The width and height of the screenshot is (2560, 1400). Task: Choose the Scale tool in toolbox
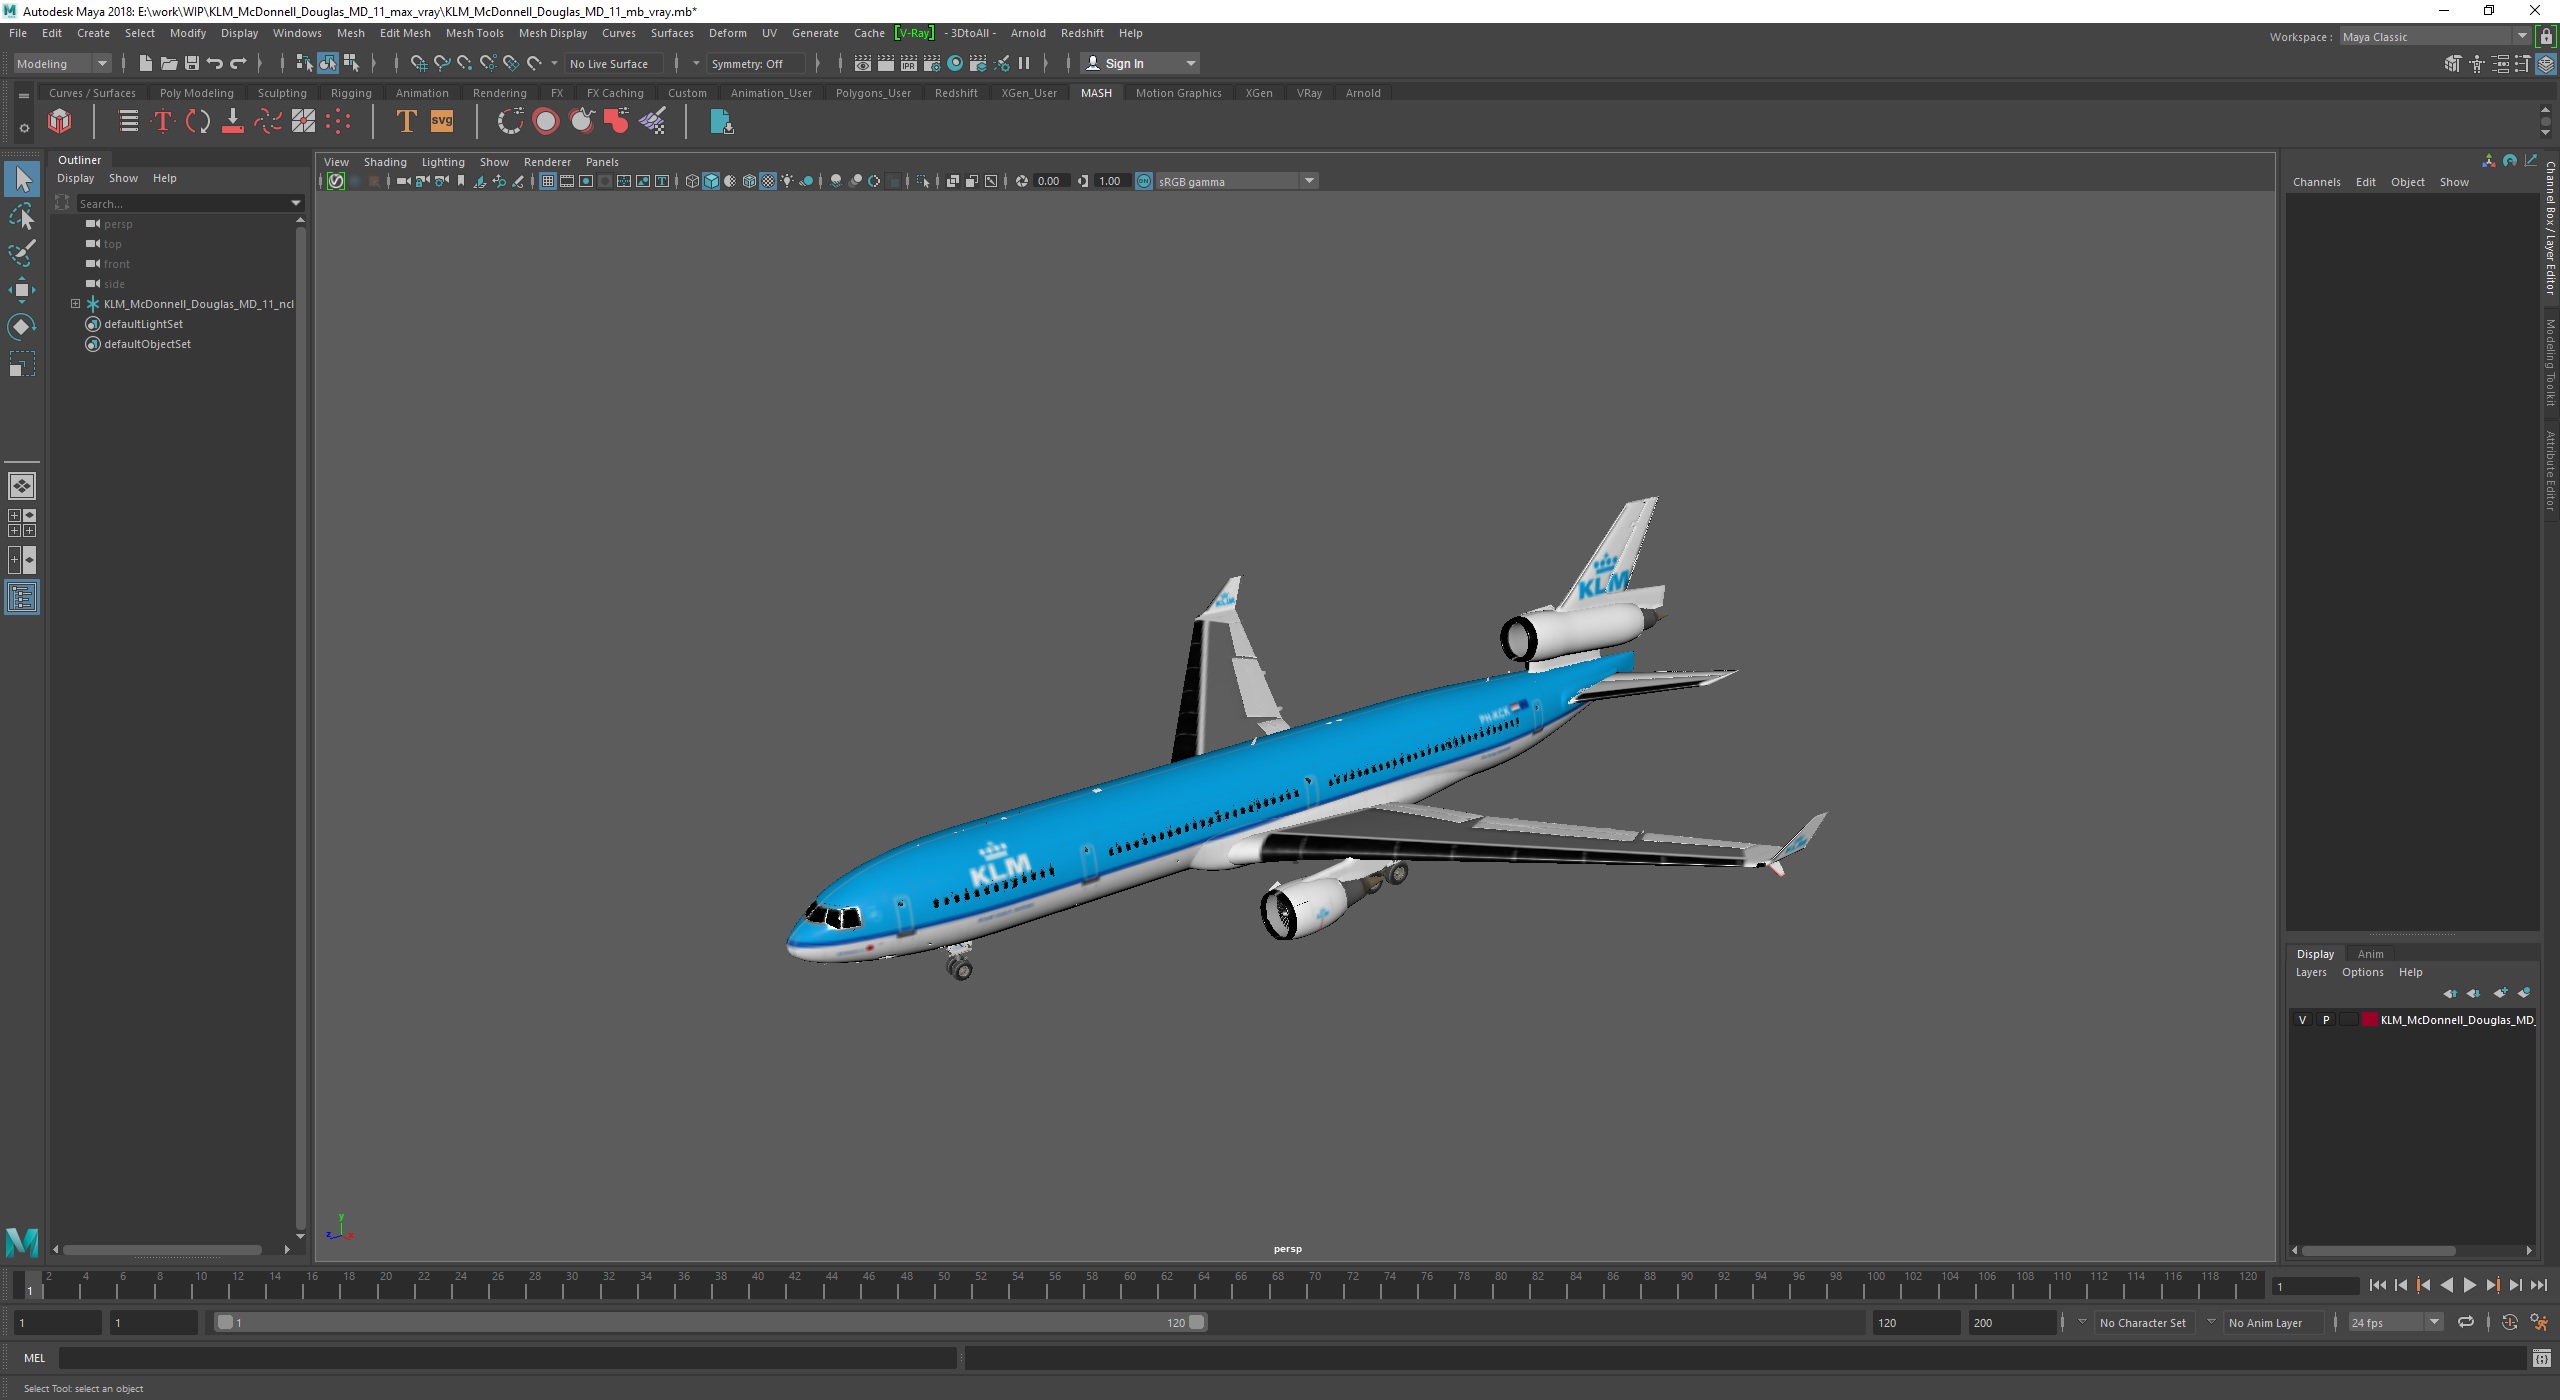(x=22, y=364)
